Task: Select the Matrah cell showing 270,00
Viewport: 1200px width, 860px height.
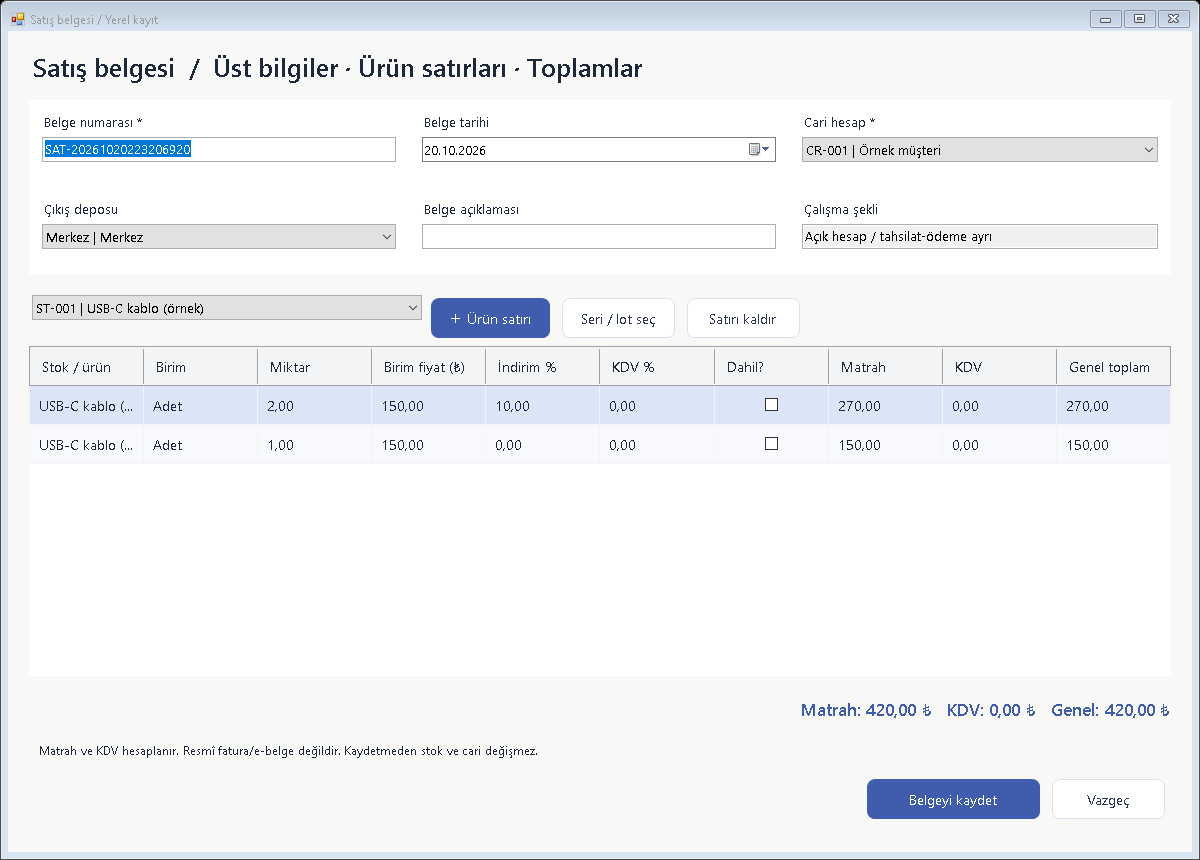Action: [x=885, y=406]
